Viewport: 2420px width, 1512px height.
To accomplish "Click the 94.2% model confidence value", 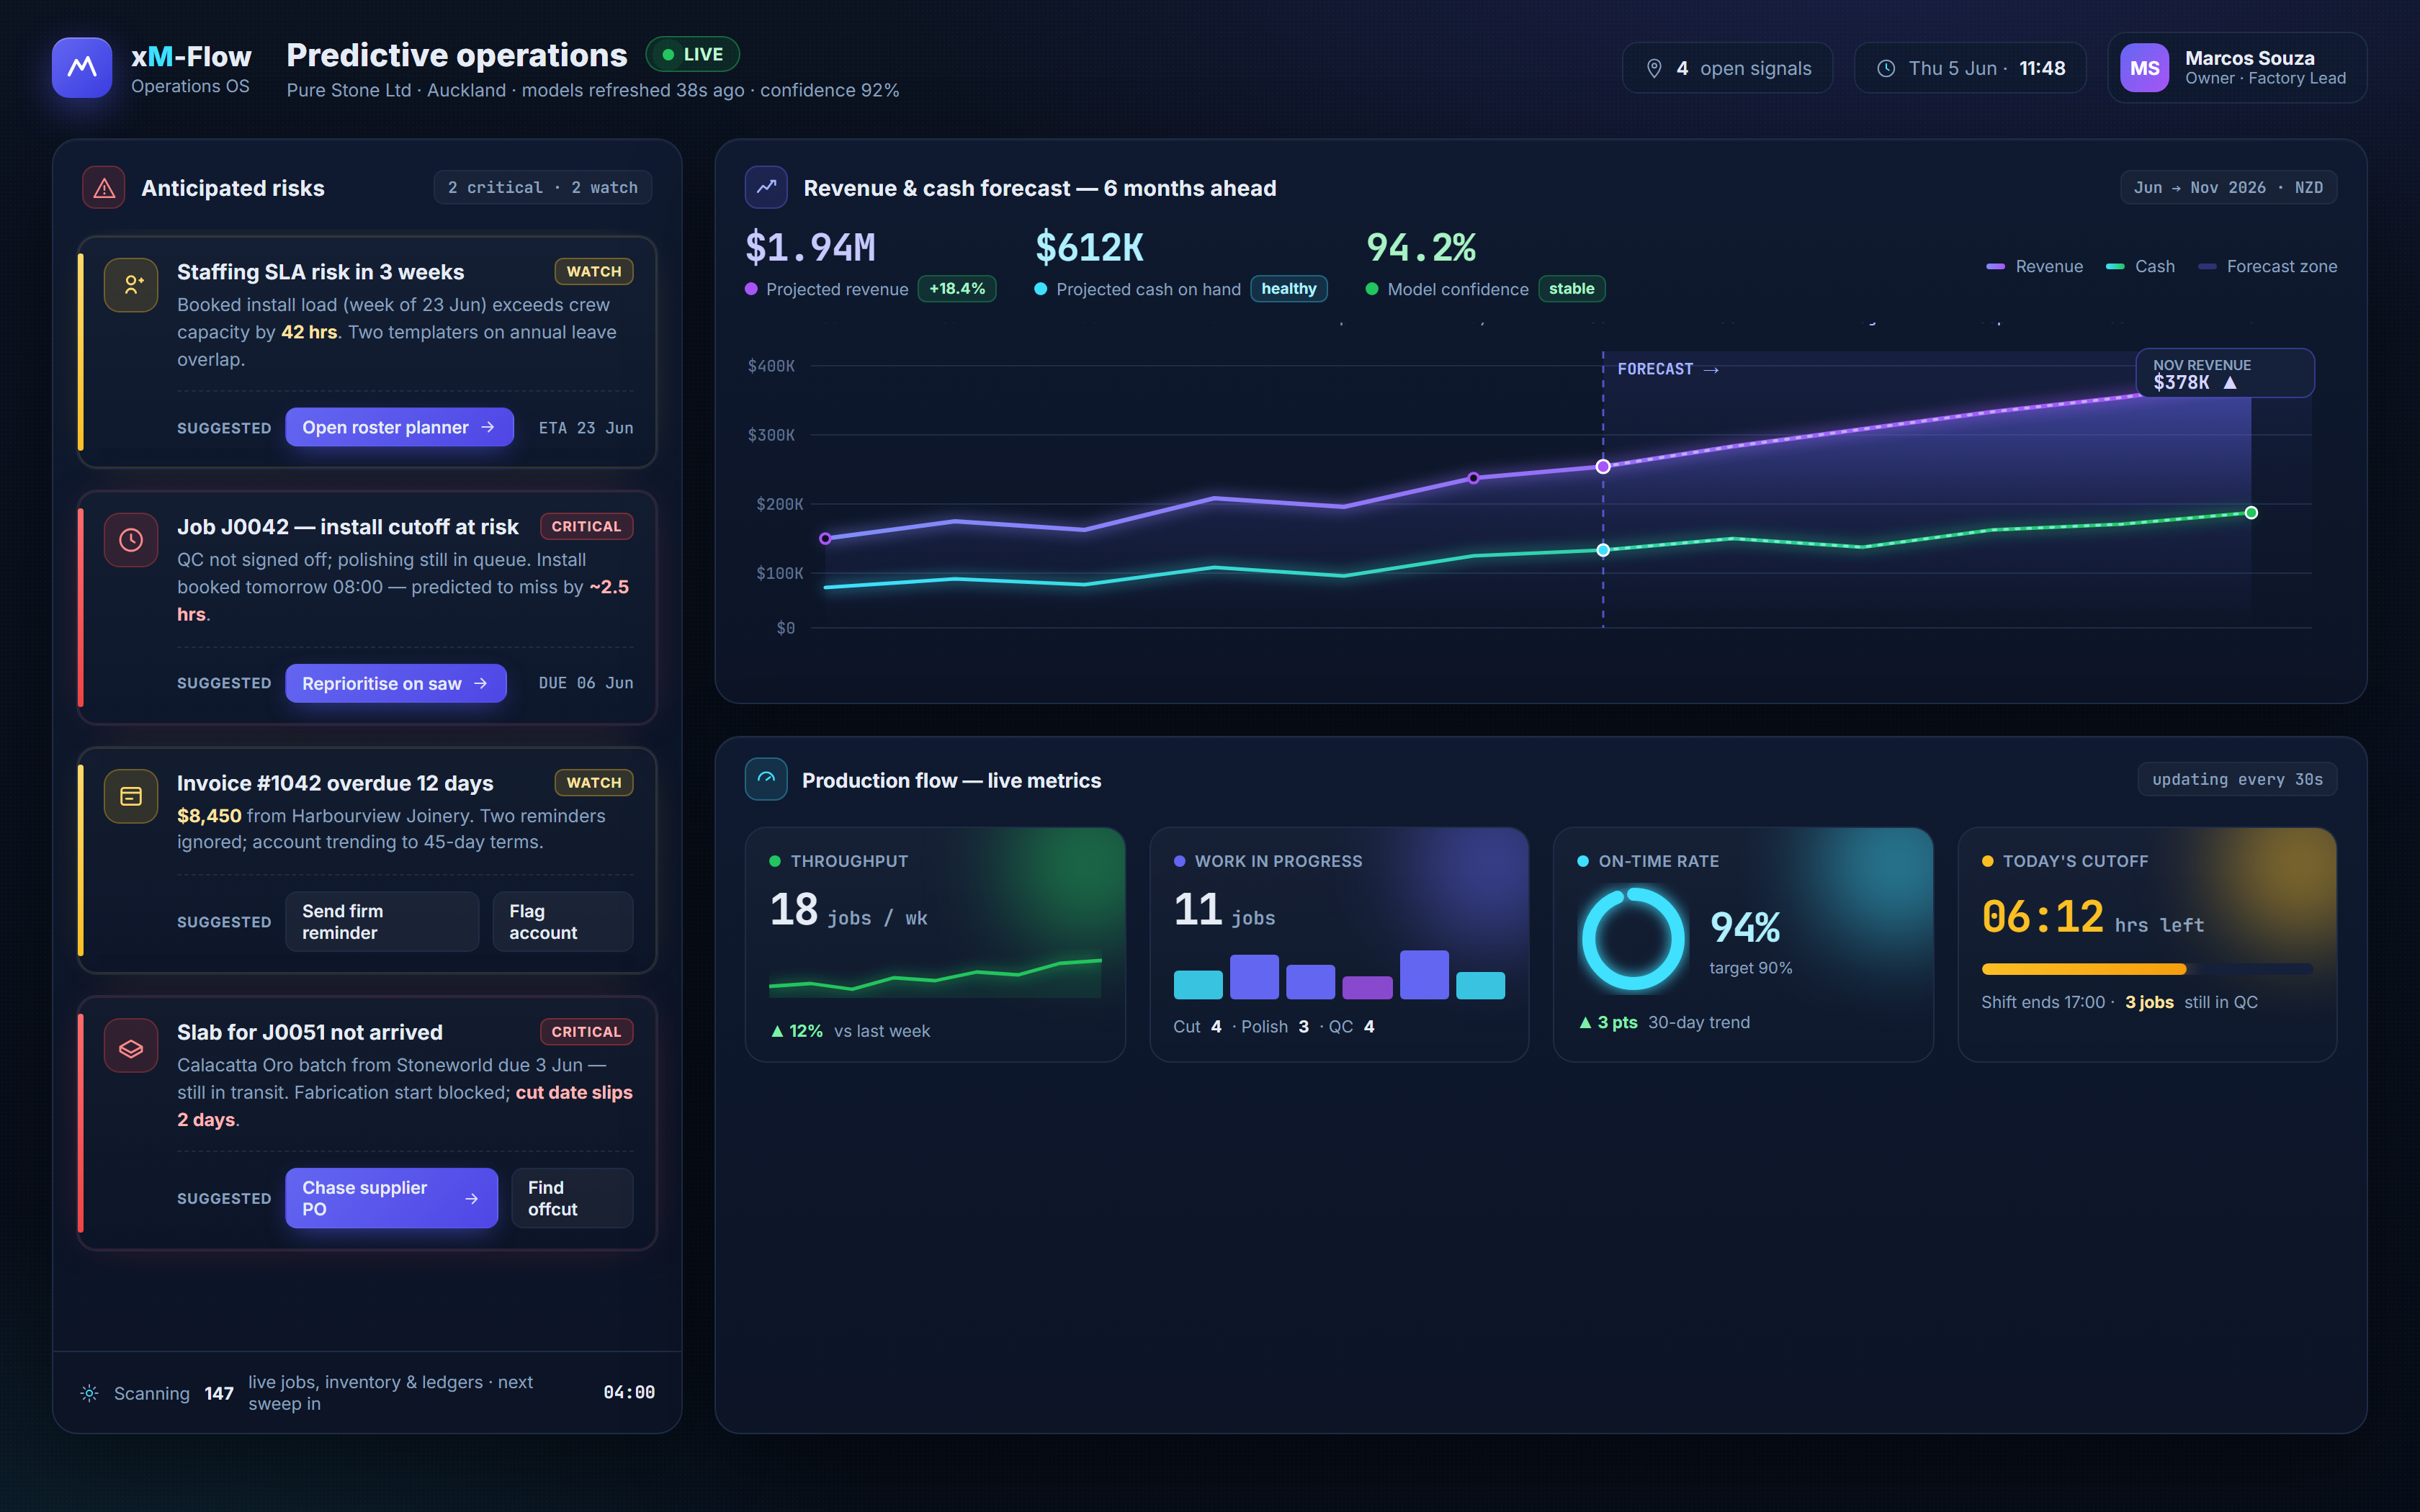I will pyautogui.click(x=1421, y=247).
